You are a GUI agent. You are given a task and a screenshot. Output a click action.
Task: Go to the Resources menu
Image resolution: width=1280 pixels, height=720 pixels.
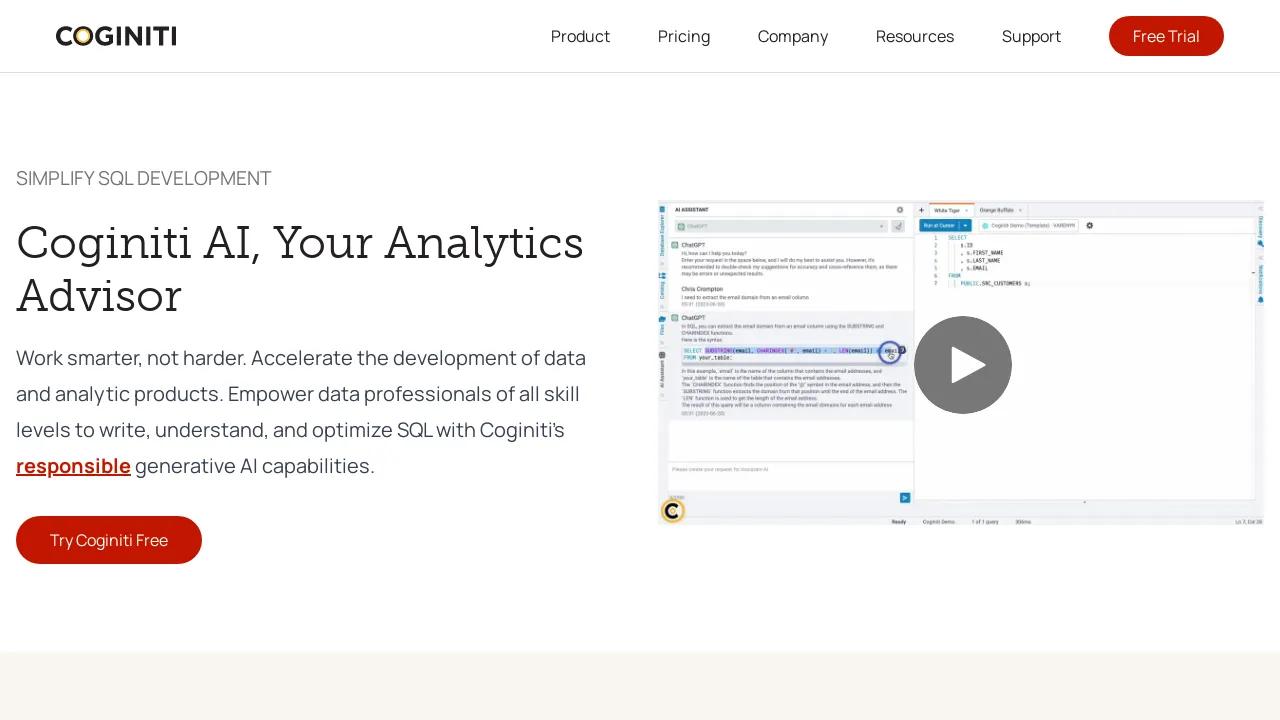[x=915, y=36]
